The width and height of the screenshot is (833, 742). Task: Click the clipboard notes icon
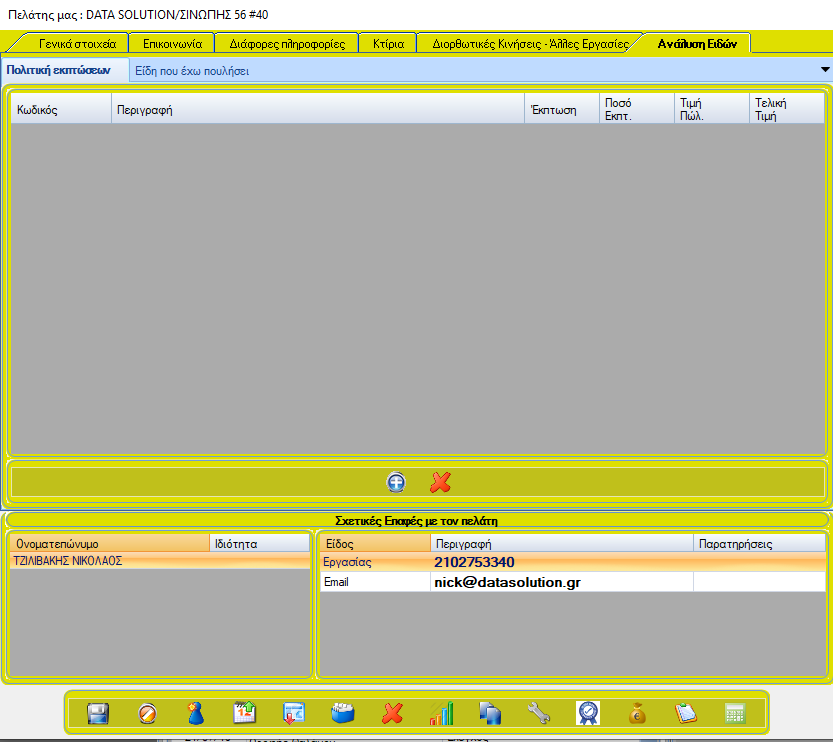(x=685, y=713)
